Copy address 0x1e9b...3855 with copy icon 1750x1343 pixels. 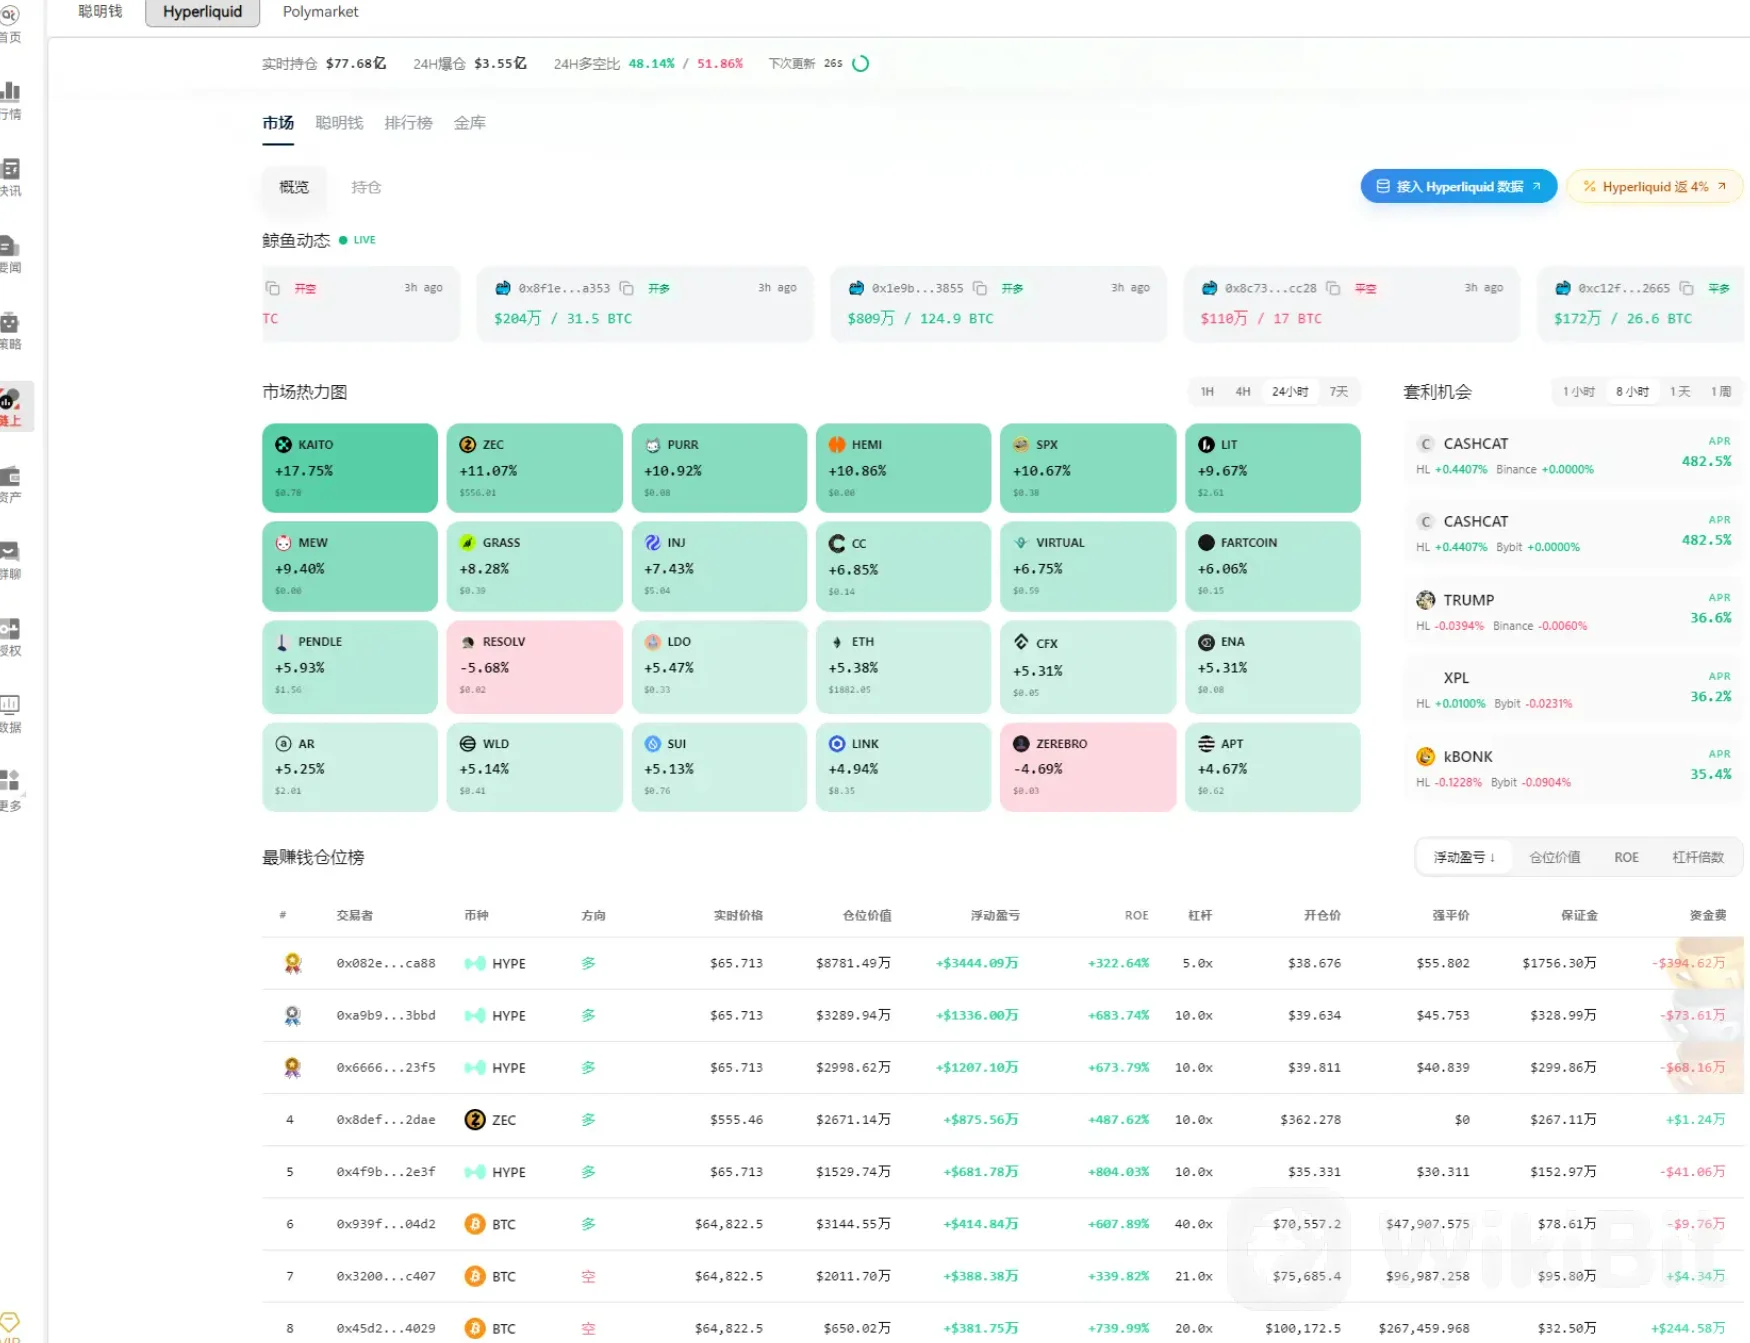point(980,288)
